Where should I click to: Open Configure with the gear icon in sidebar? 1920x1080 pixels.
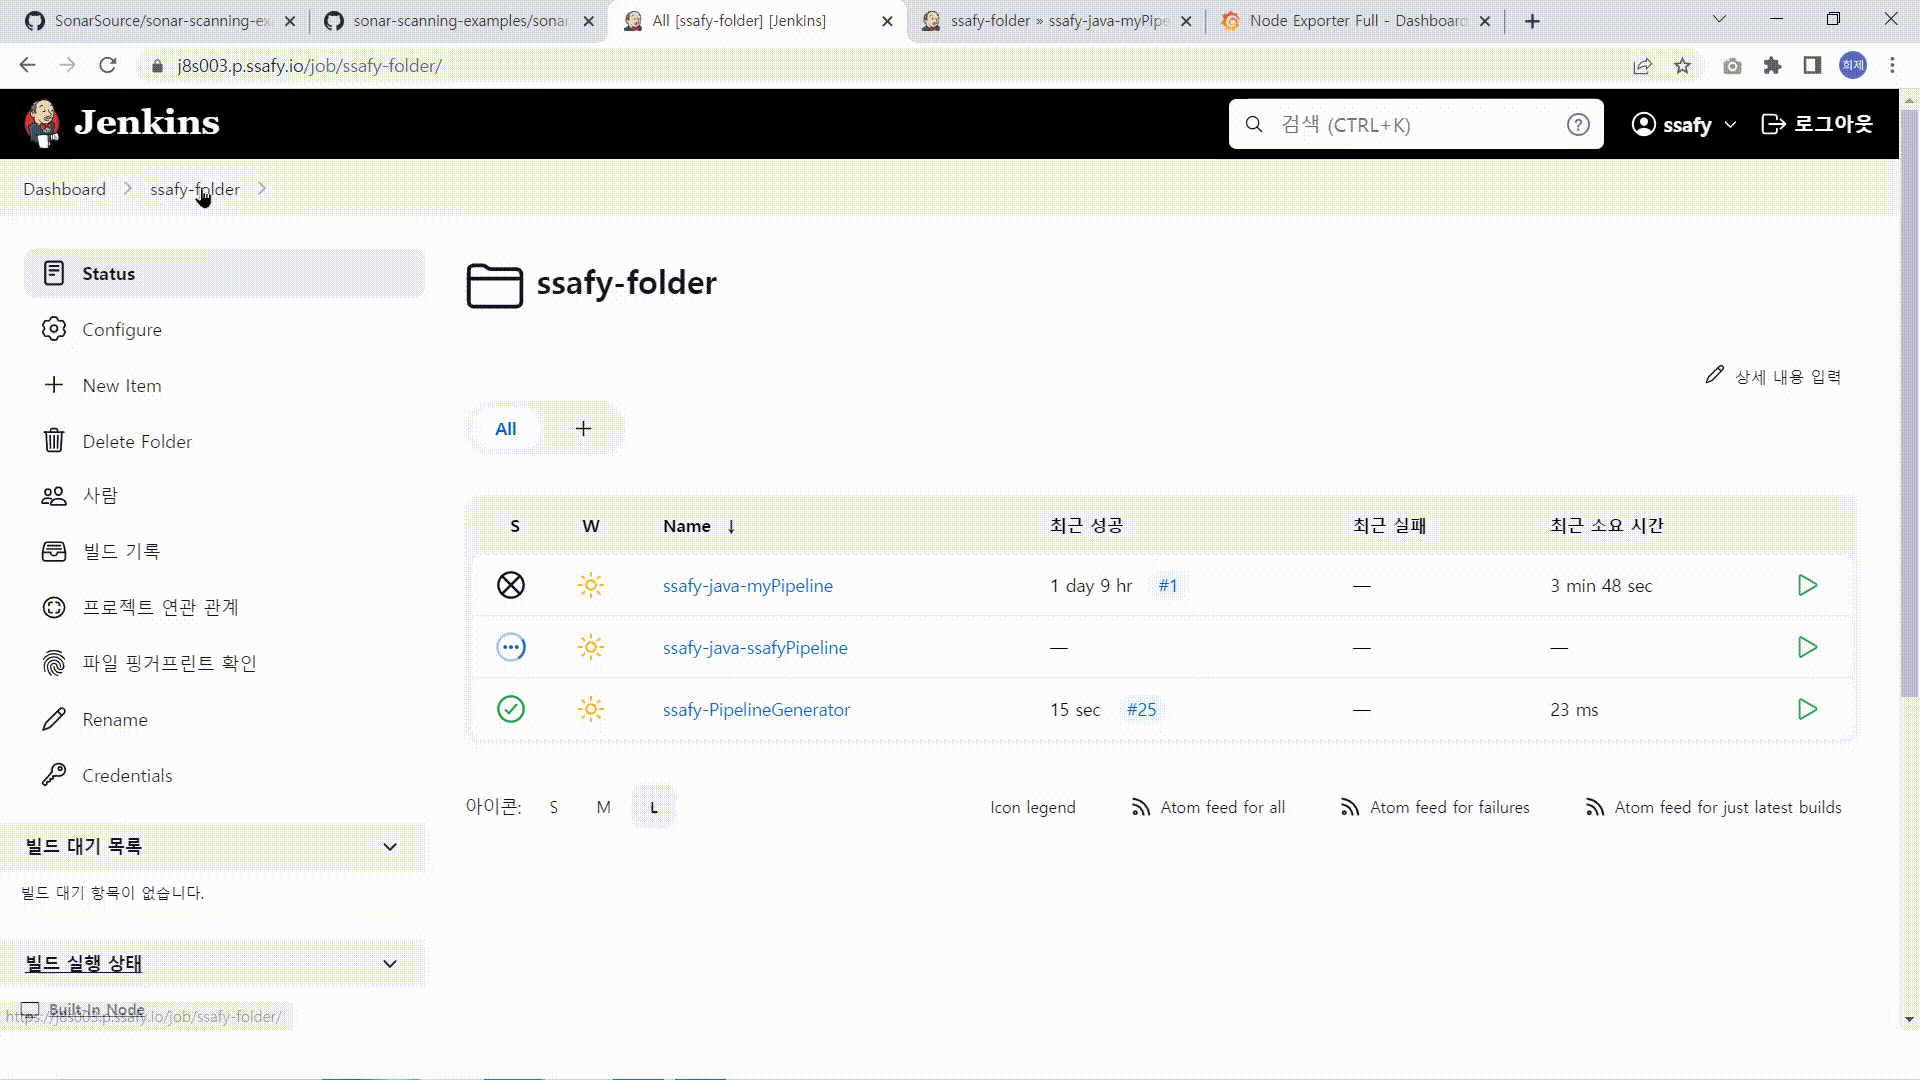coord(54,329)
